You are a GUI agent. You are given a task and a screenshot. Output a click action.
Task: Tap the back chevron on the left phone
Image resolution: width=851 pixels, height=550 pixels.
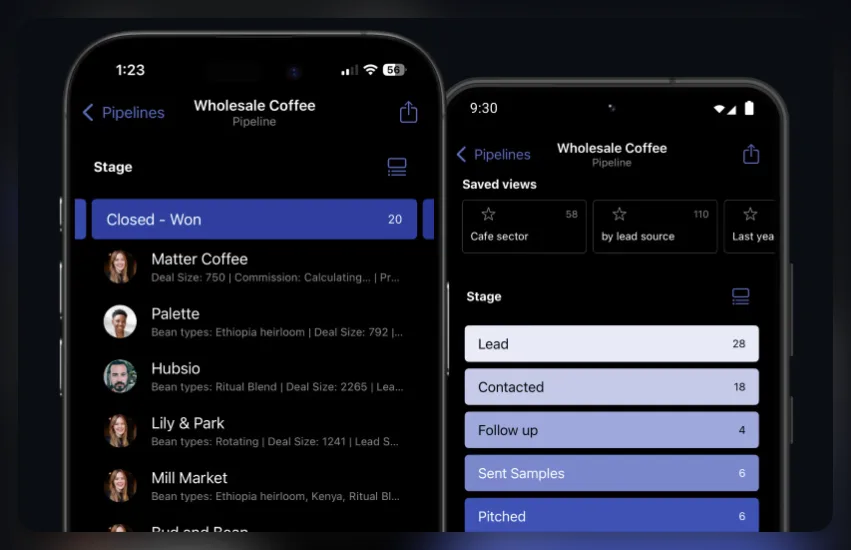point(88,112)
